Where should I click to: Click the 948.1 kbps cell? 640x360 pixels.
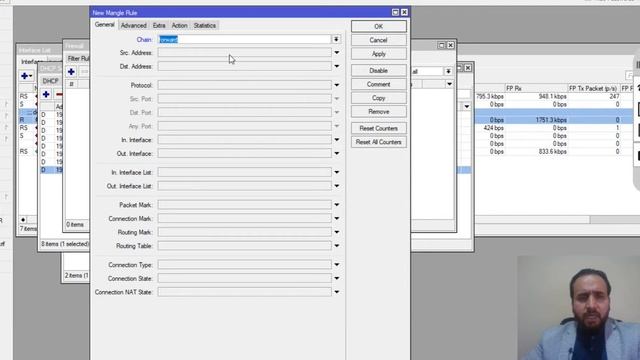tap(552, 96)
